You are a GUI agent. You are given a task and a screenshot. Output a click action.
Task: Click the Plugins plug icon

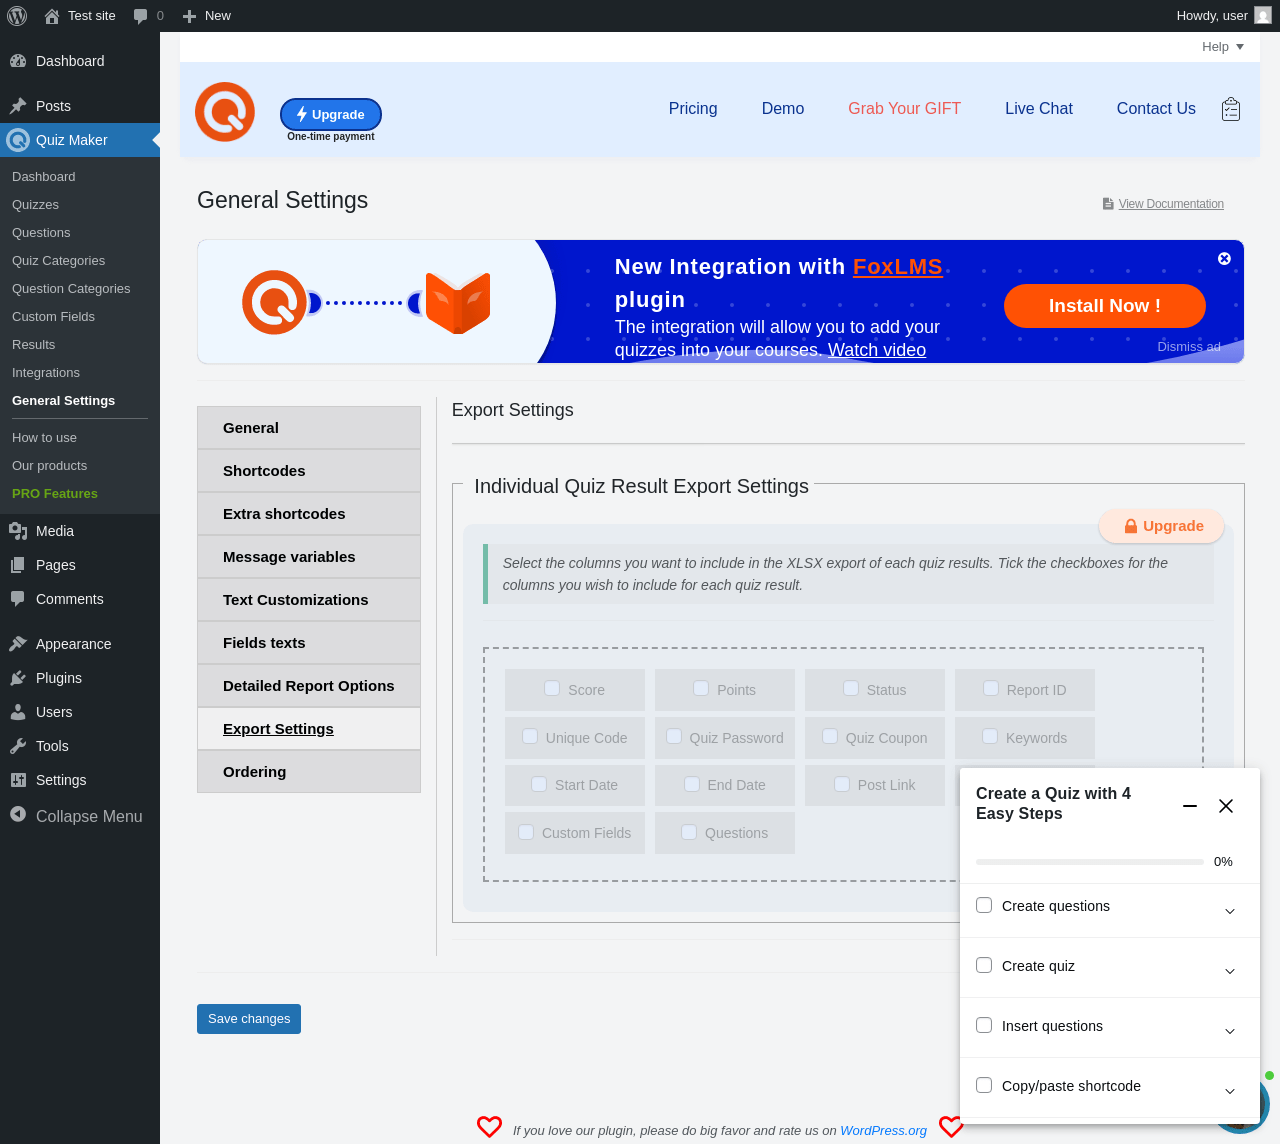pos(18,678)
